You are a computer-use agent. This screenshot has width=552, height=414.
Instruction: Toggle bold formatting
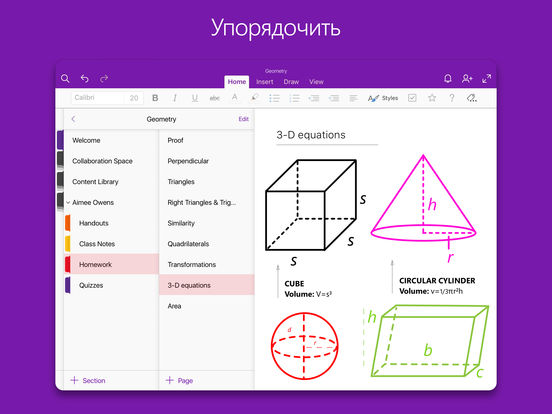(155, 98)
